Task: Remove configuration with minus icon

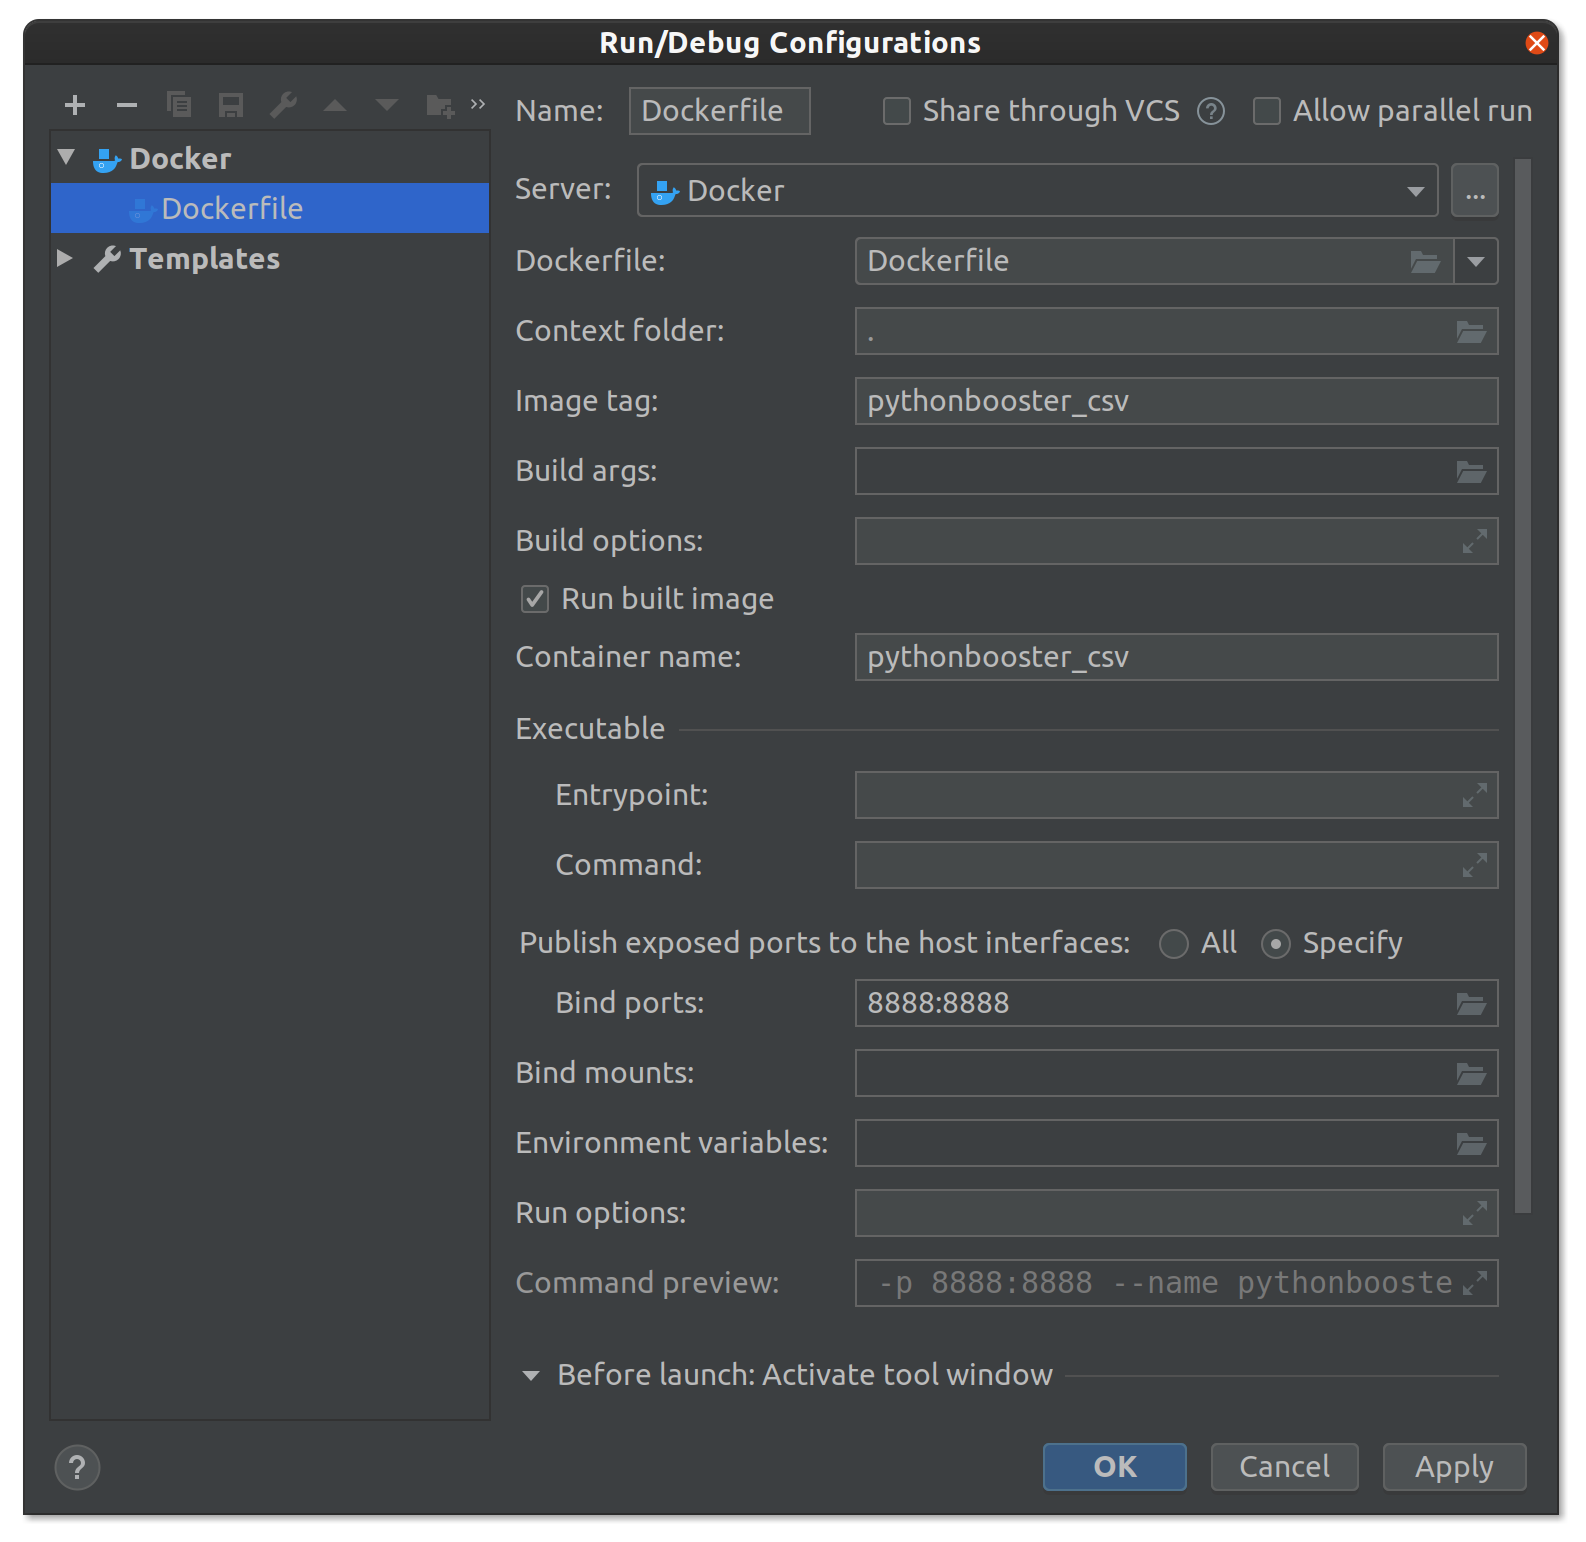Action: click(x=127, y=105)
